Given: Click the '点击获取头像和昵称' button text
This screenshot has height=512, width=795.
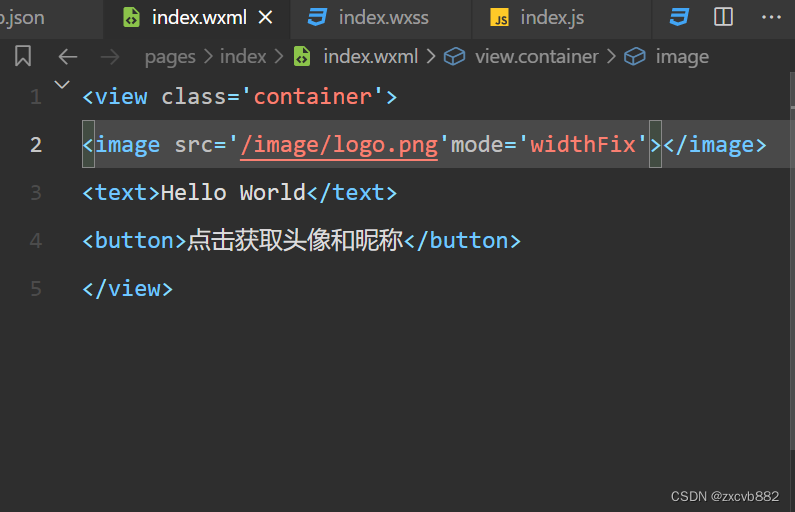Looking at the screenshot, I should 295,240.
